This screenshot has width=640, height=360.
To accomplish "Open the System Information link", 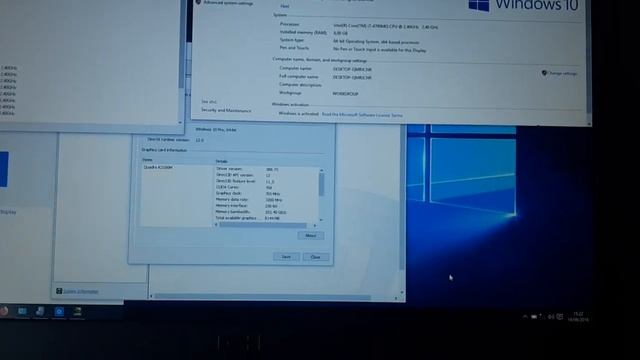I will click(81, 291).
